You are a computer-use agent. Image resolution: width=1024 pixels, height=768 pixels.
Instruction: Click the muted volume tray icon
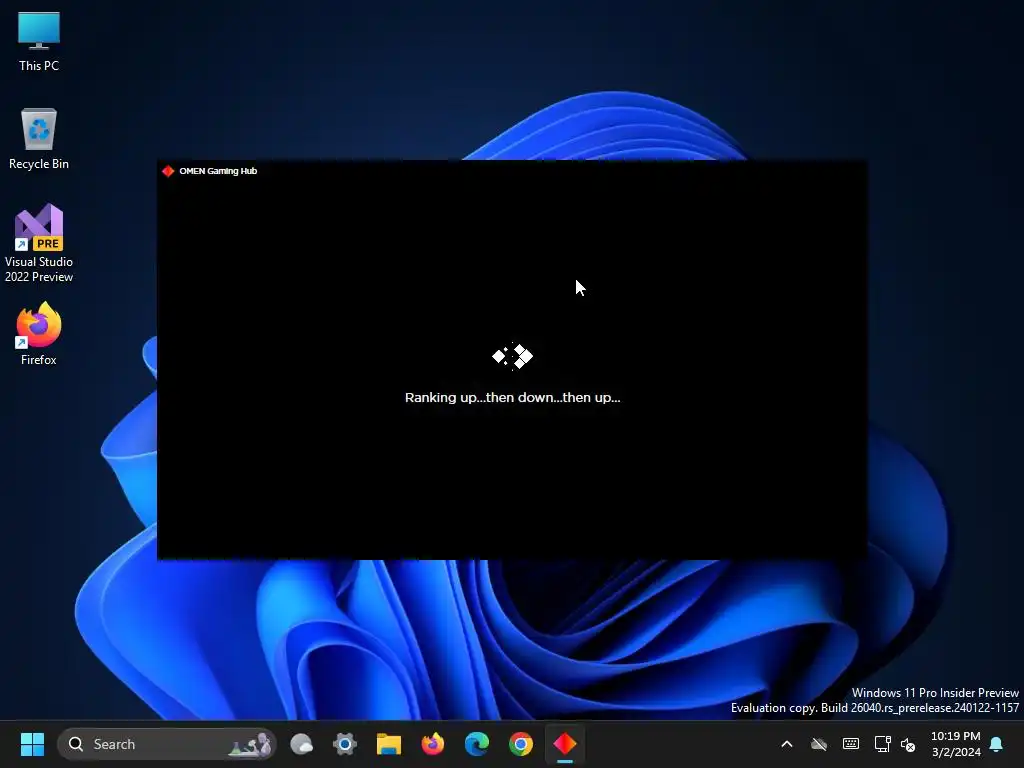[908, 744]
